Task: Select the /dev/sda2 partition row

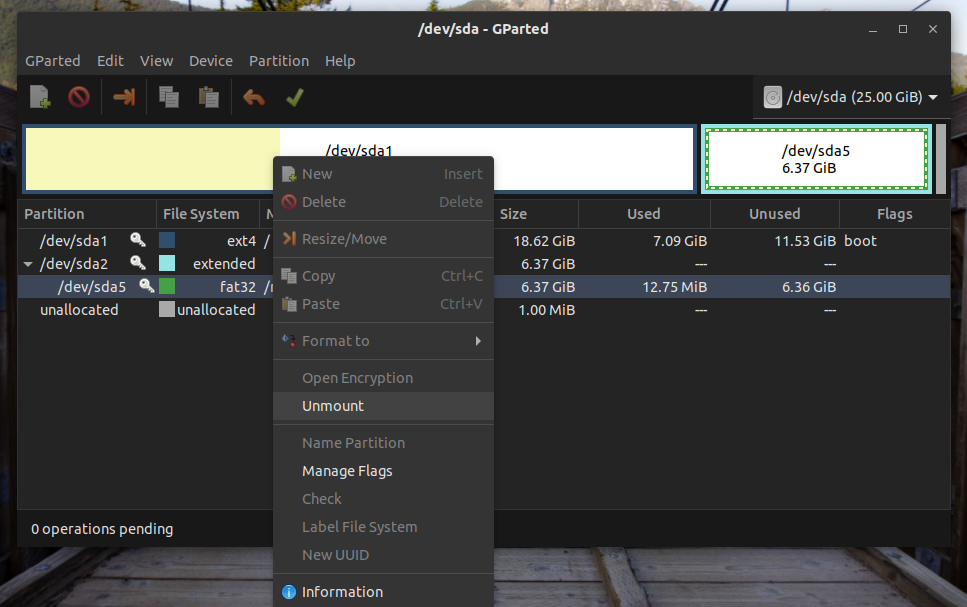Action: click(484, 263)
